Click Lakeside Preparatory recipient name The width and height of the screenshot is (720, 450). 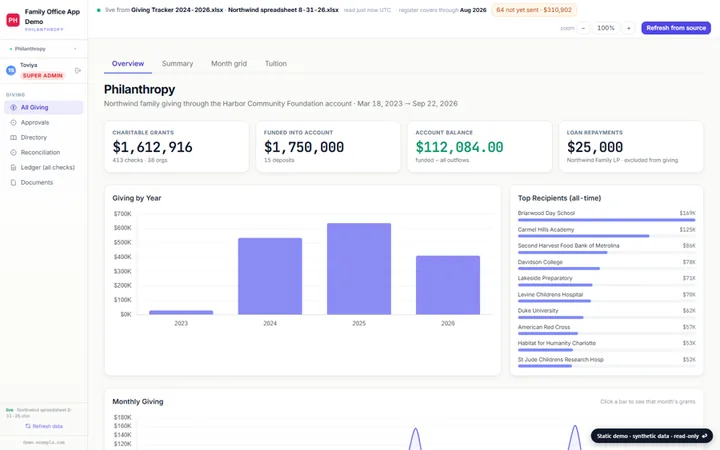coord(545,278)
